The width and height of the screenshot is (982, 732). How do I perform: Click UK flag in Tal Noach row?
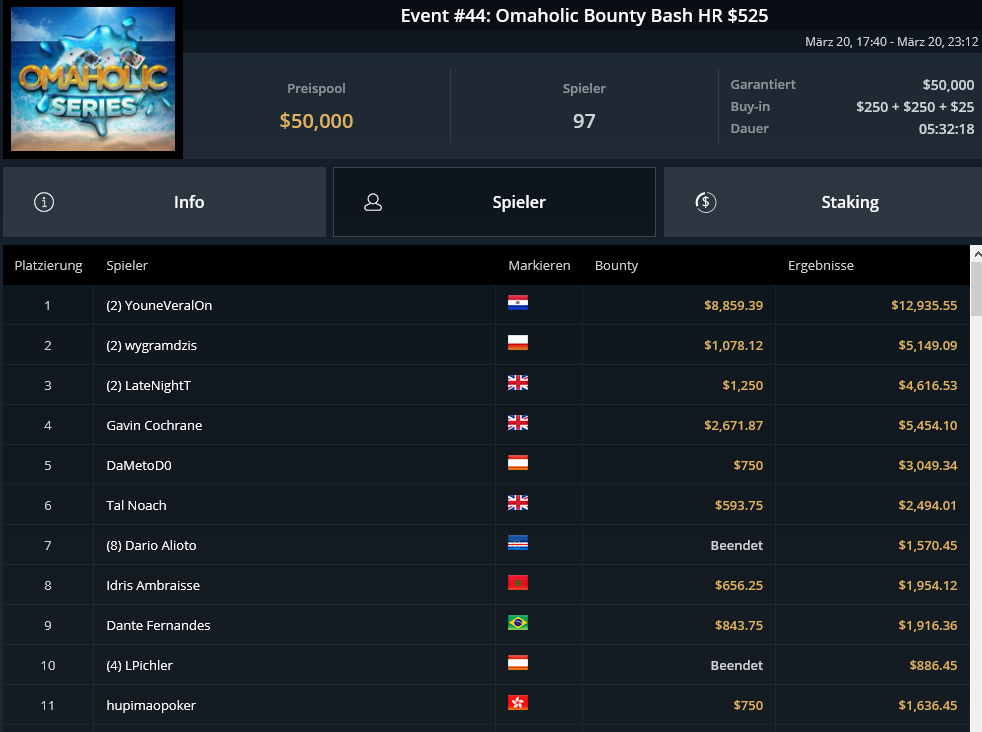(518, 503)
